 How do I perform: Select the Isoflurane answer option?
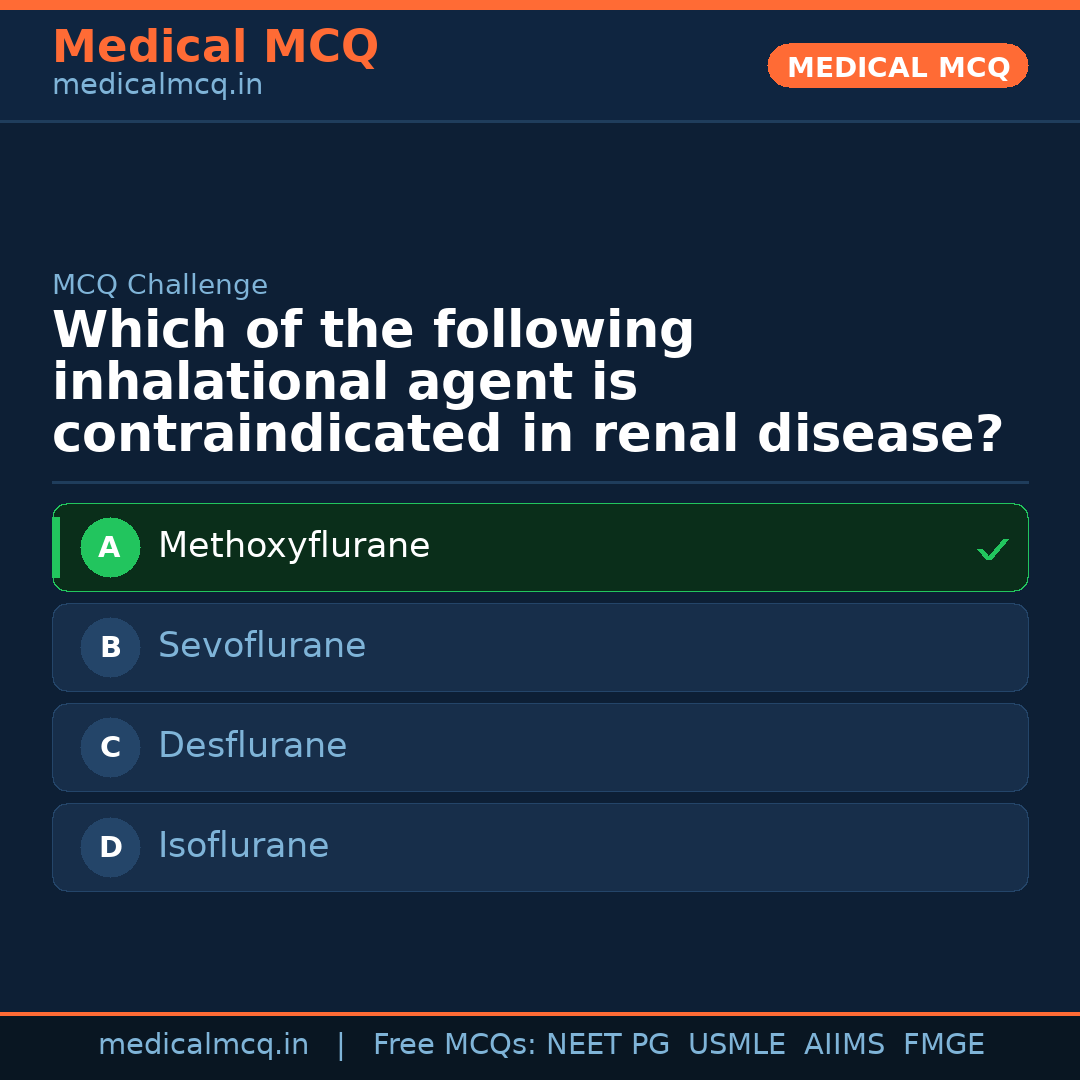click(x=243, y=846)
